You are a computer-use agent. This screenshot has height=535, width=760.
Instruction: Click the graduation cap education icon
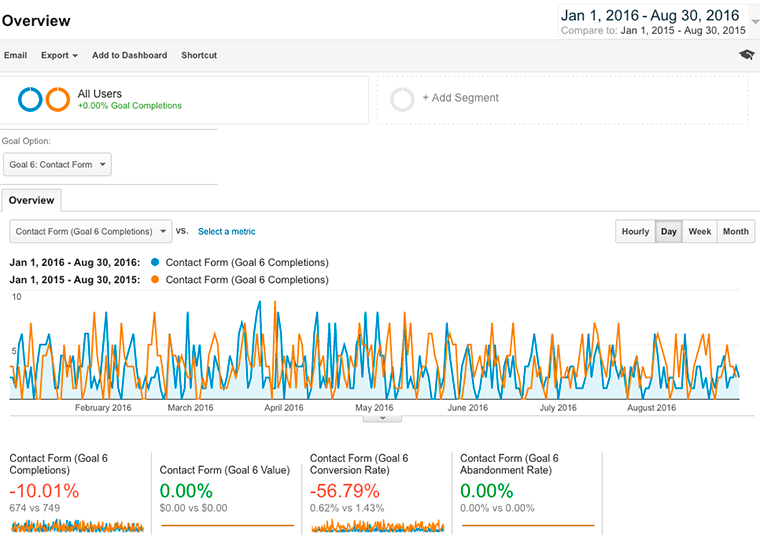pyautogui.click(x=746, y=54)
